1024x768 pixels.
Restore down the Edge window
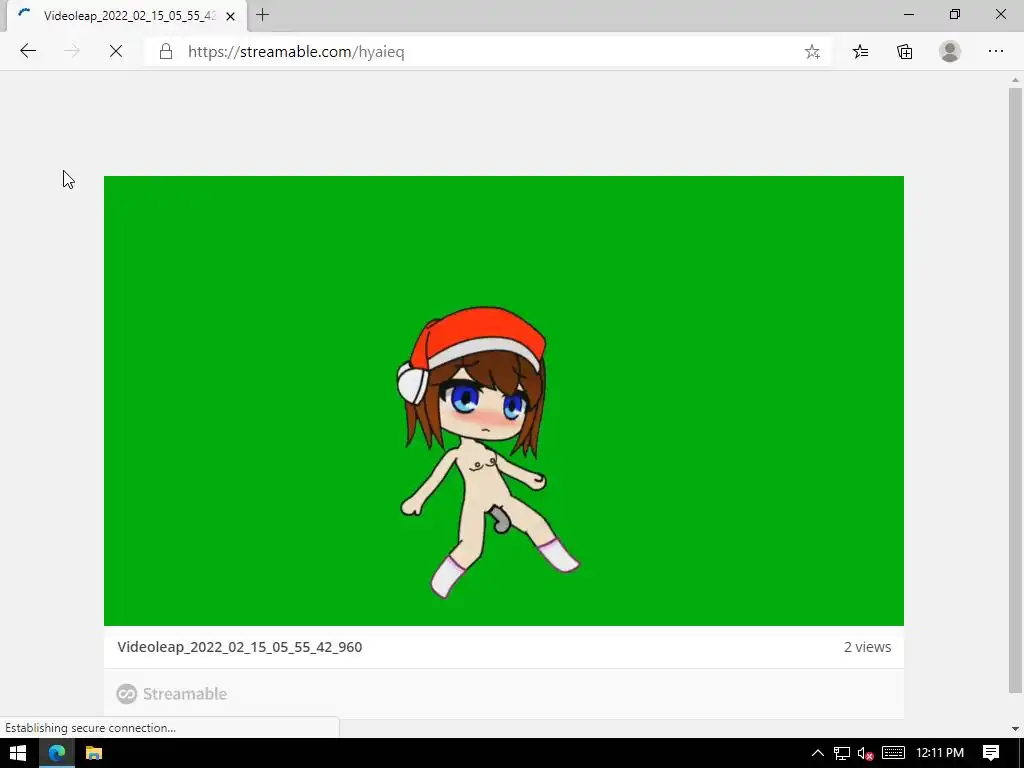coord(955,14)
